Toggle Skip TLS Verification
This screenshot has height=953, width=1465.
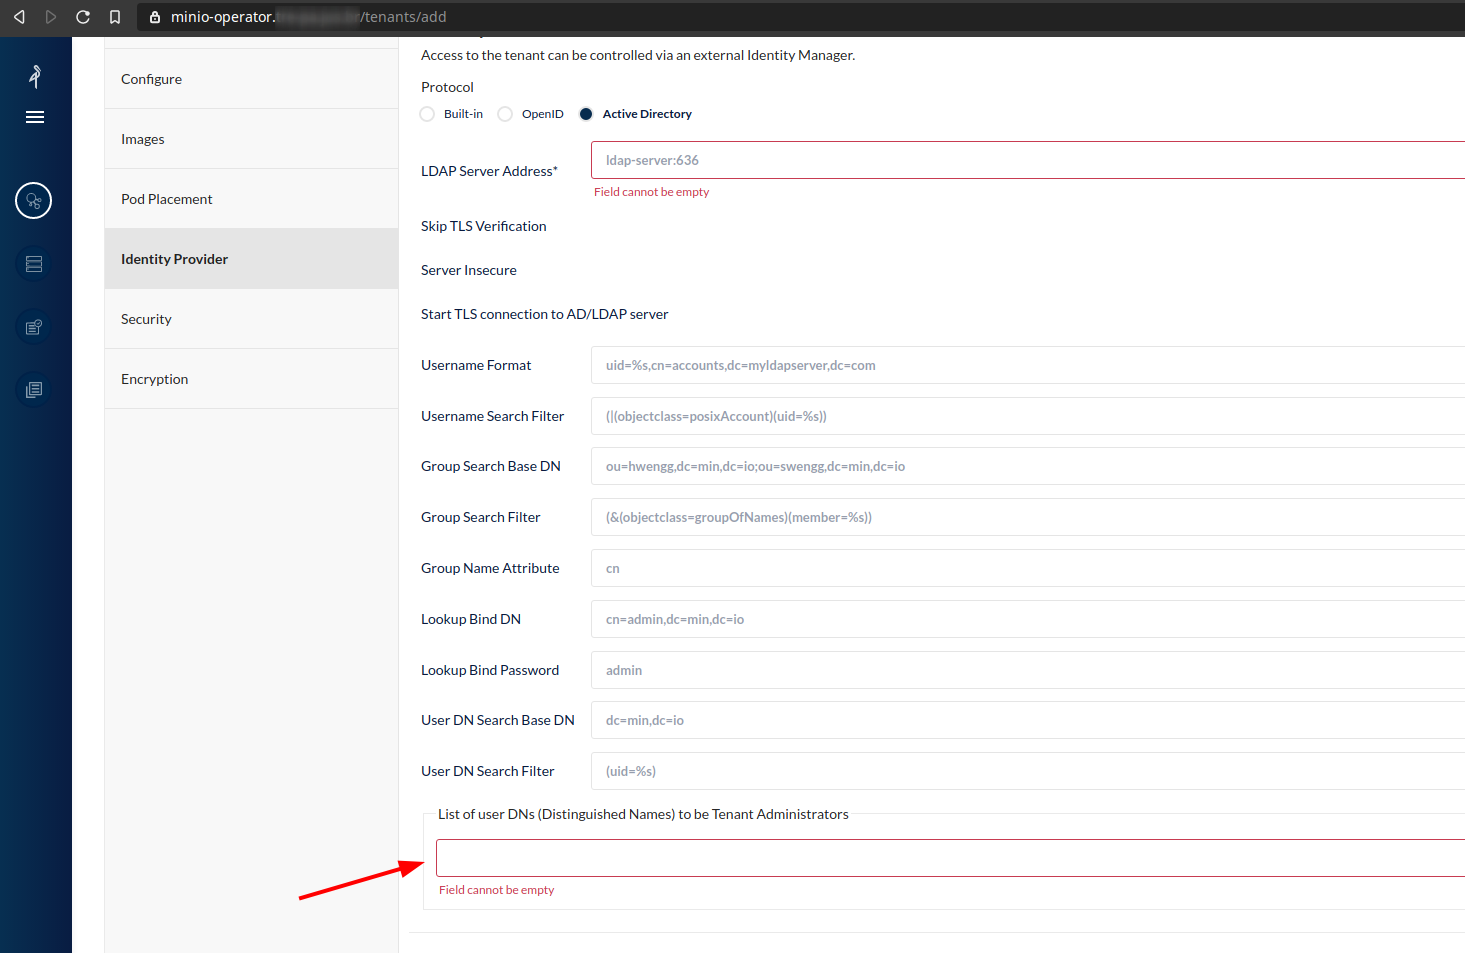(x=483, y=226)
